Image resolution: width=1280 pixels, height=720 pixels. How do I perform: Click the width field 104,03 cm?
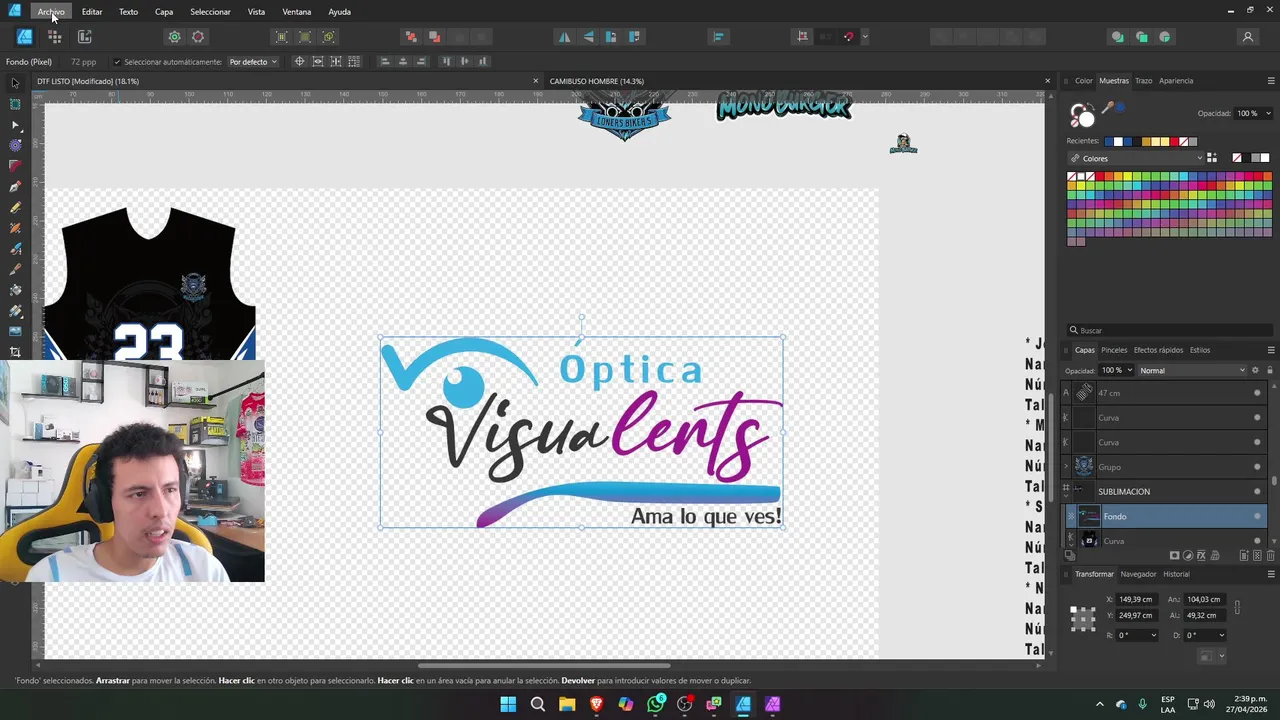pyautogui.click(x=1205, y=599)
